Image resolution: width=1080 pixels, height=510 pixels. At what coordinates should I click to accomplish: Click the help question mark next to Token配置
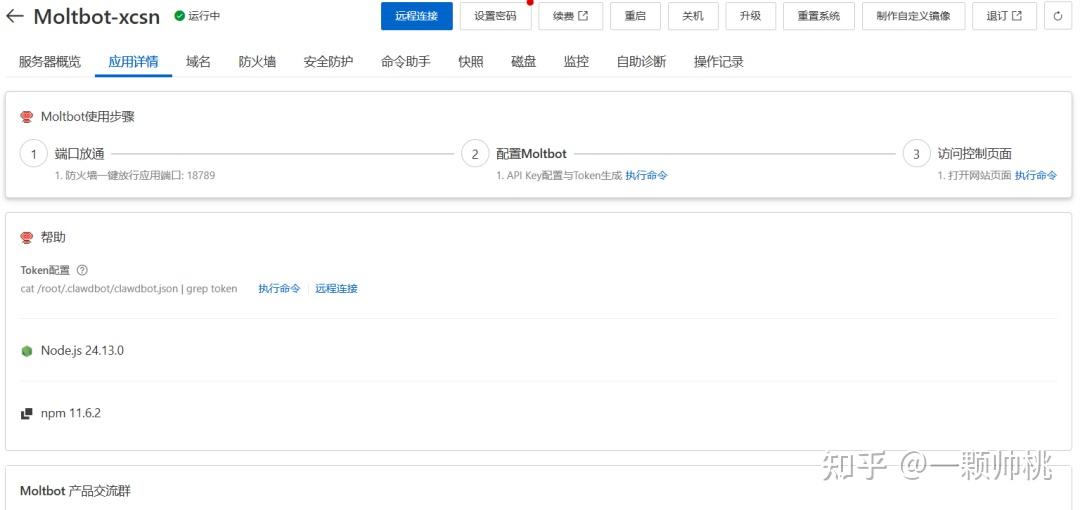coord(82,270)
